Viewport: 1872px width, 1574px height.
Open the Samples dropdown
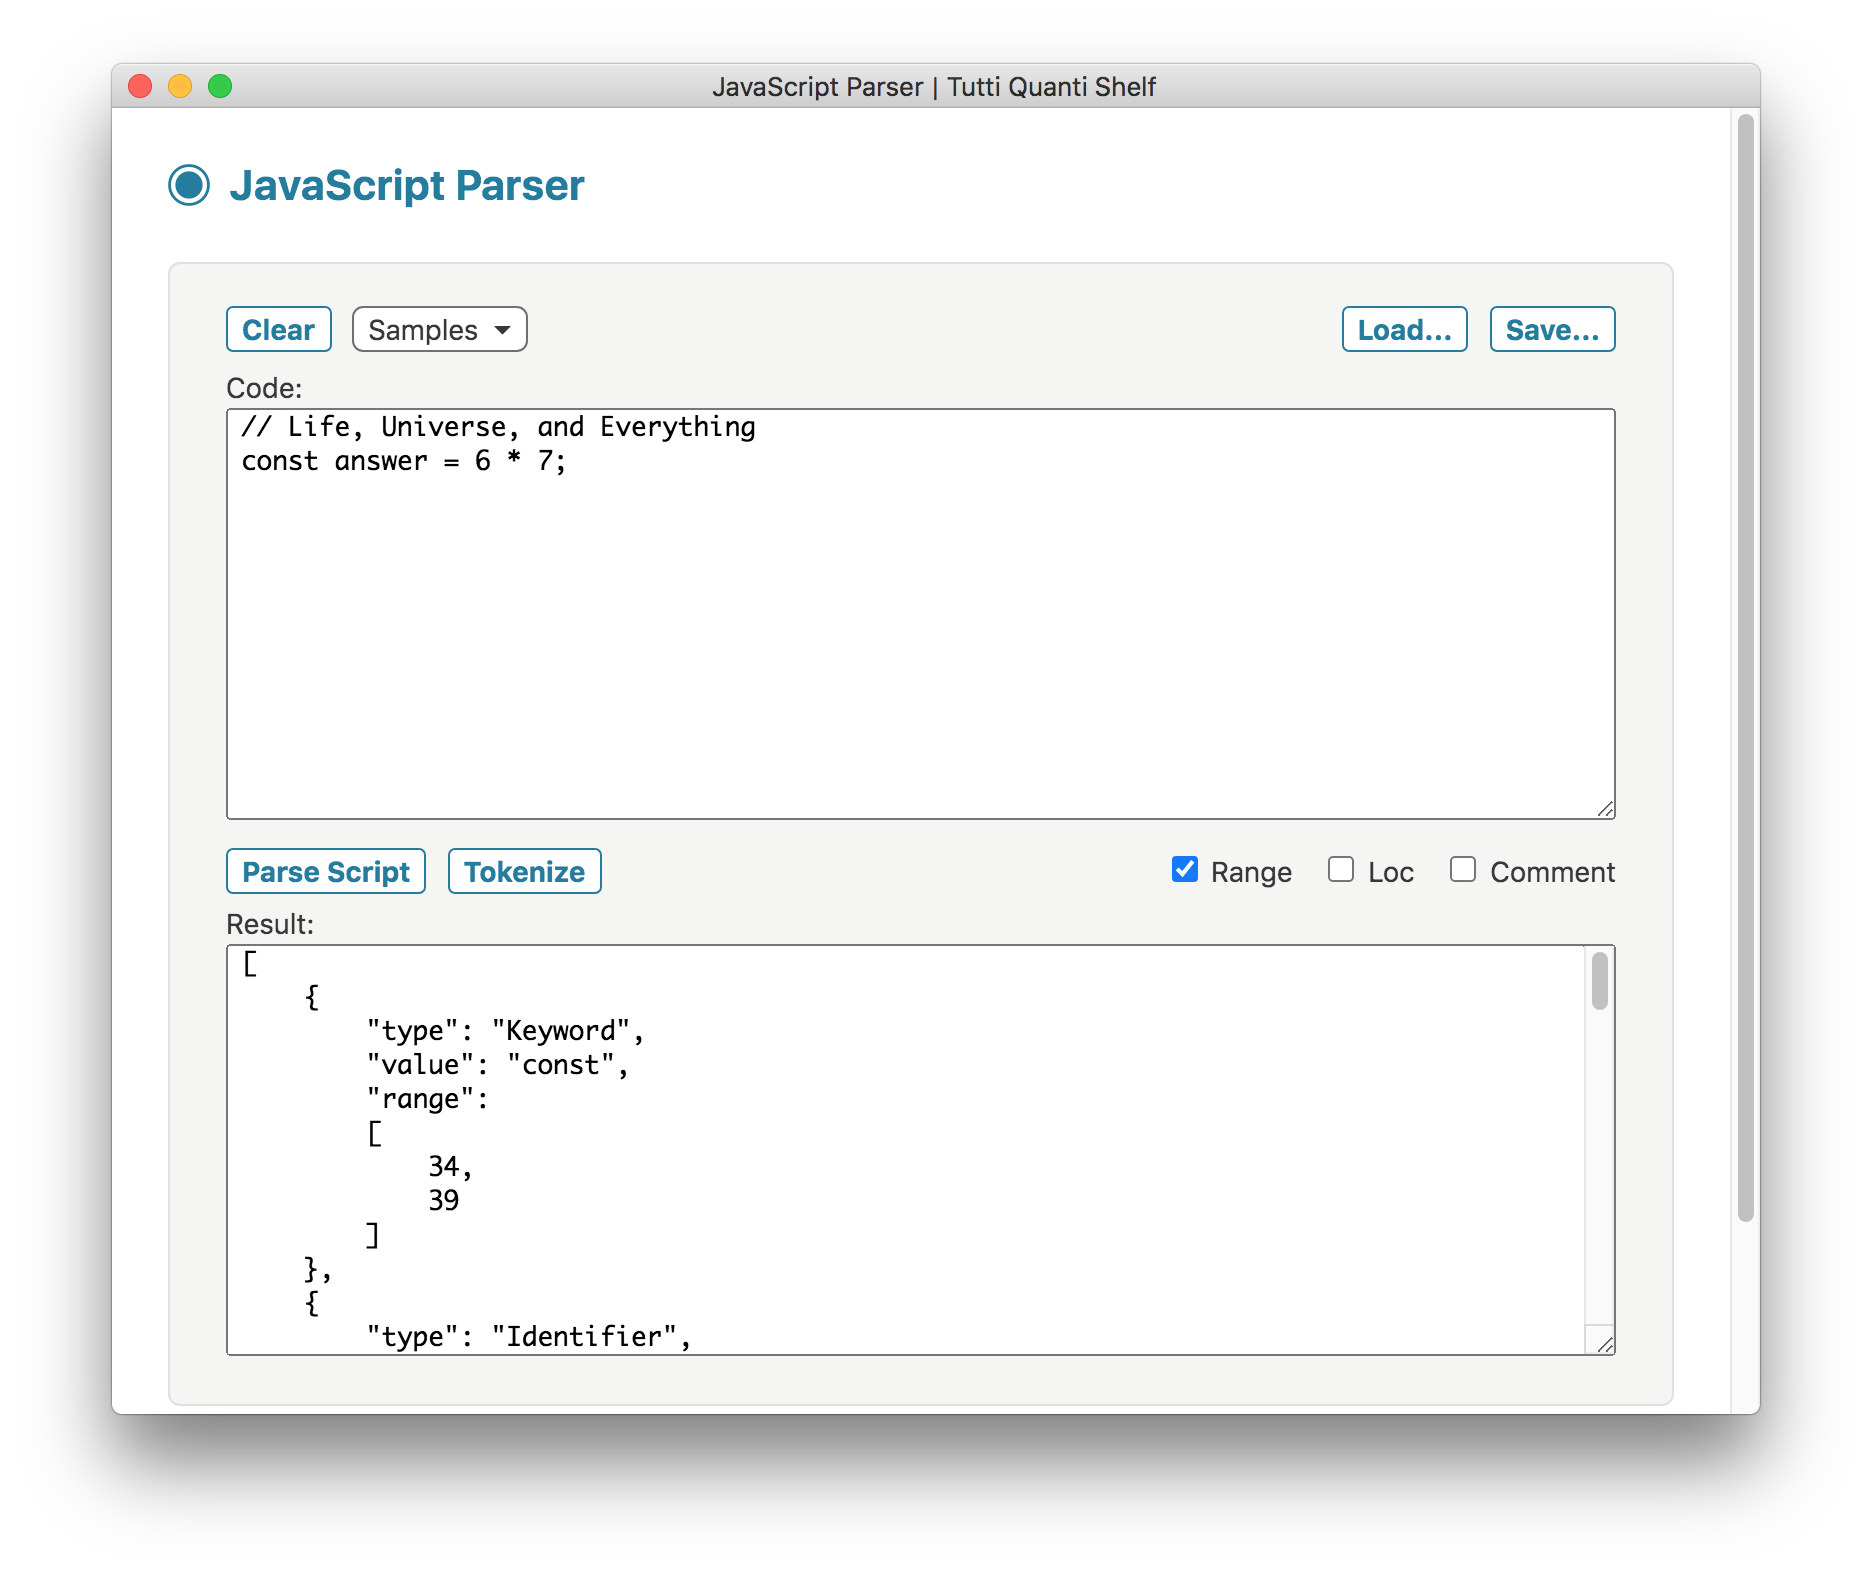[x=440, y=329]
